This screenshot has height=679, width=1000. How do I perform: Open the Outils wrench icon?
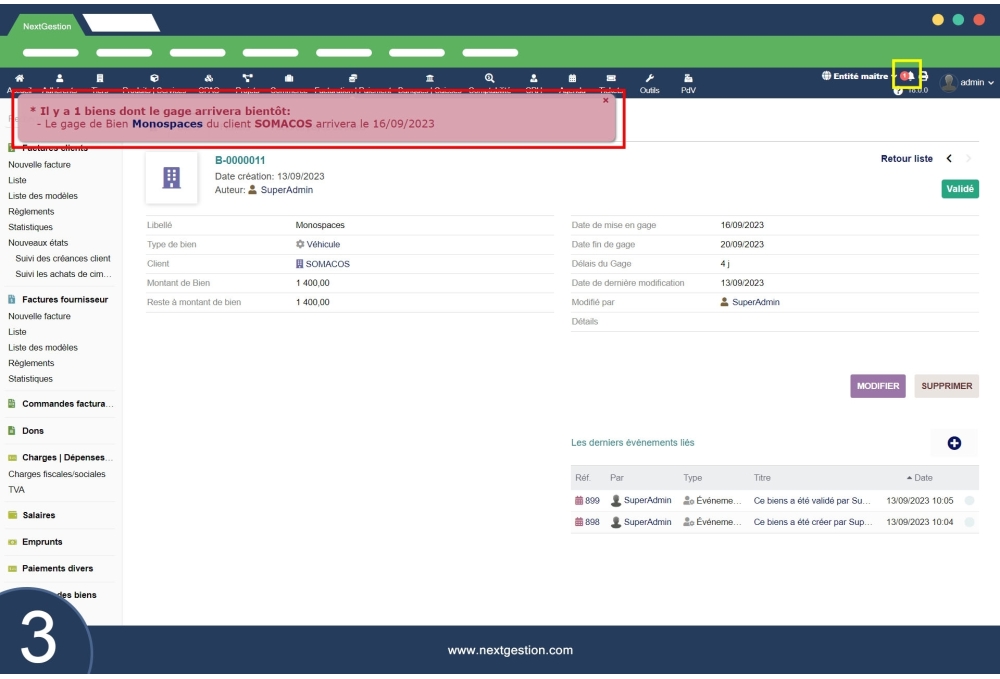pyautogui.click(x=649, y=76)
